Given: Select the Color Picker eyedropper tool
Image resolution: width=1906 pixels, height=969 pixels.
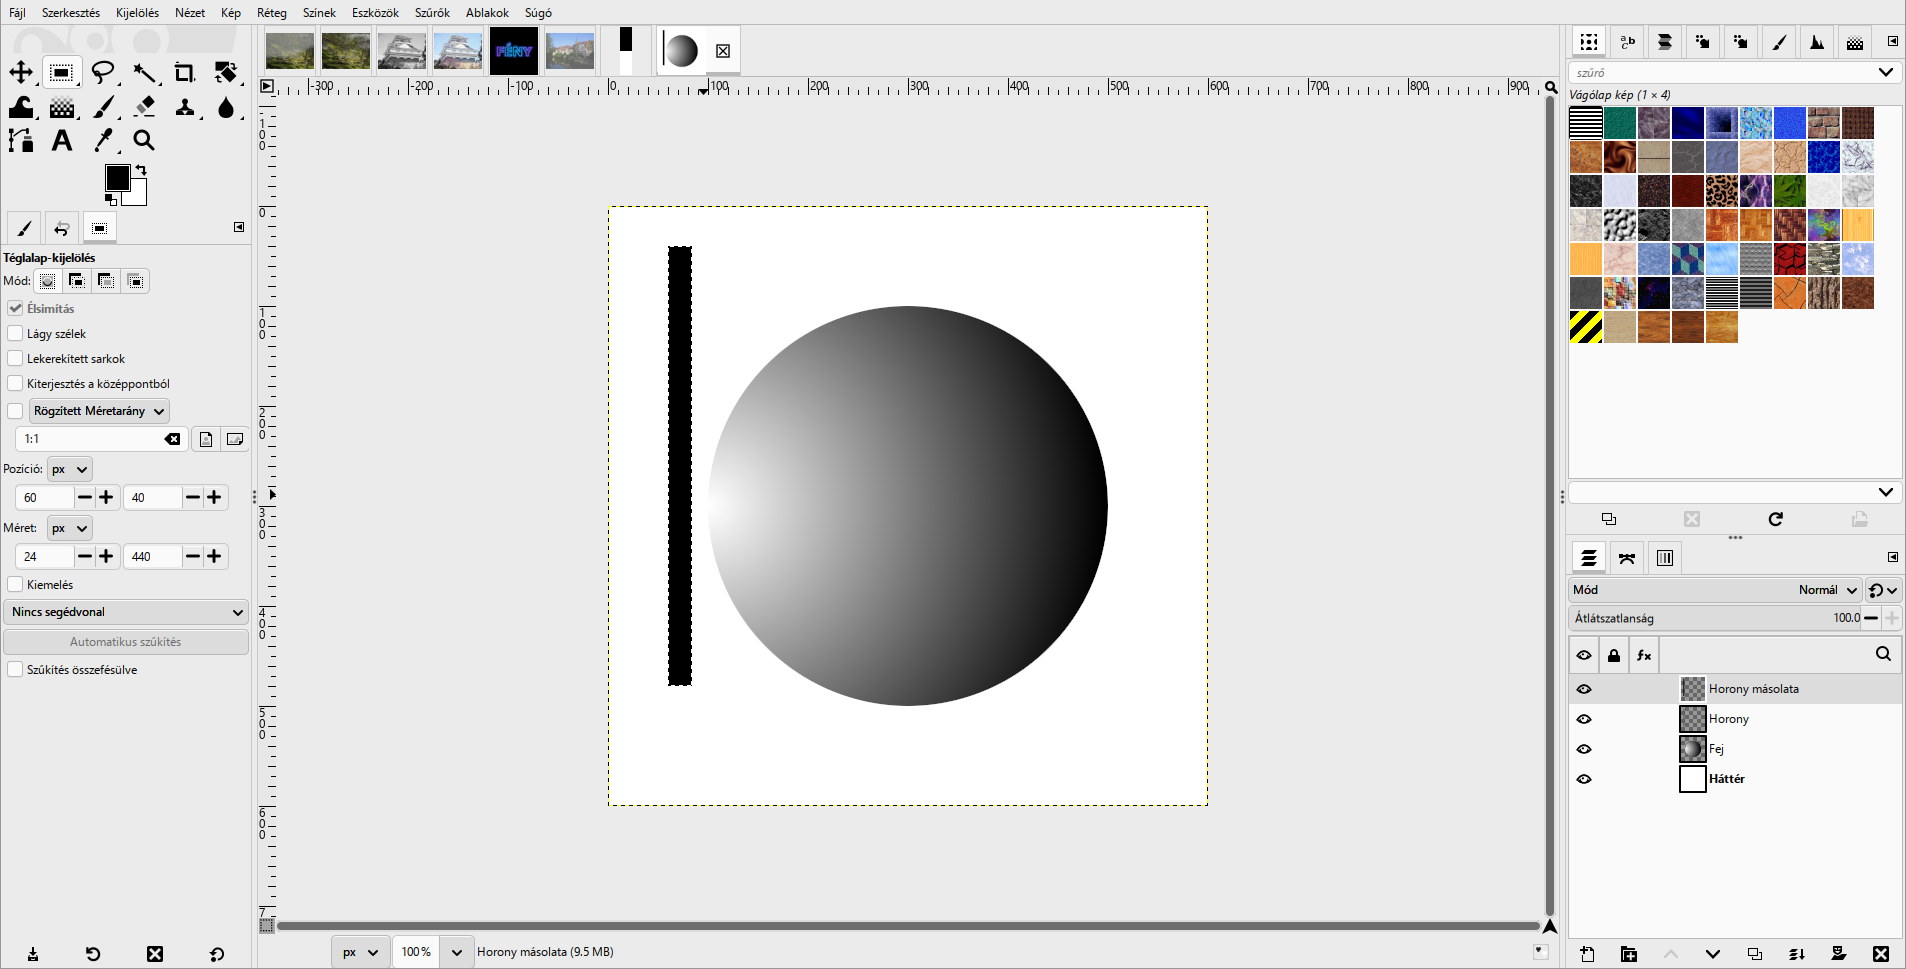Looking at the screenshot, I should coord(103,140).
